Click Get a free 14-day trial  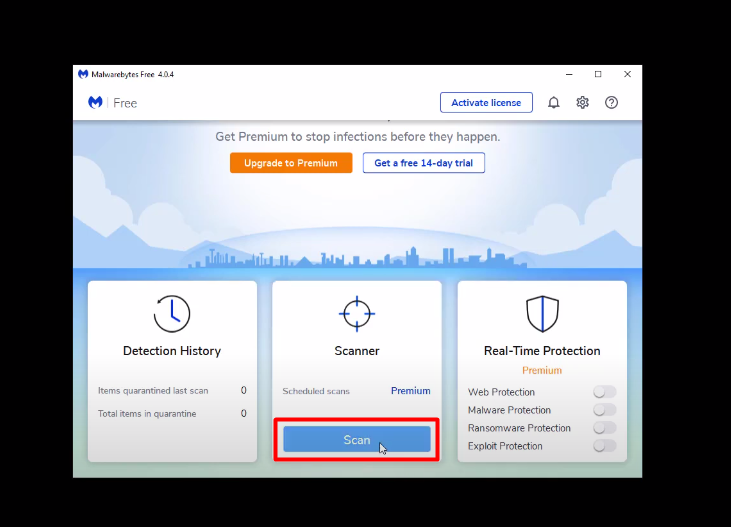pyautogui.click(x=424, y=163)
